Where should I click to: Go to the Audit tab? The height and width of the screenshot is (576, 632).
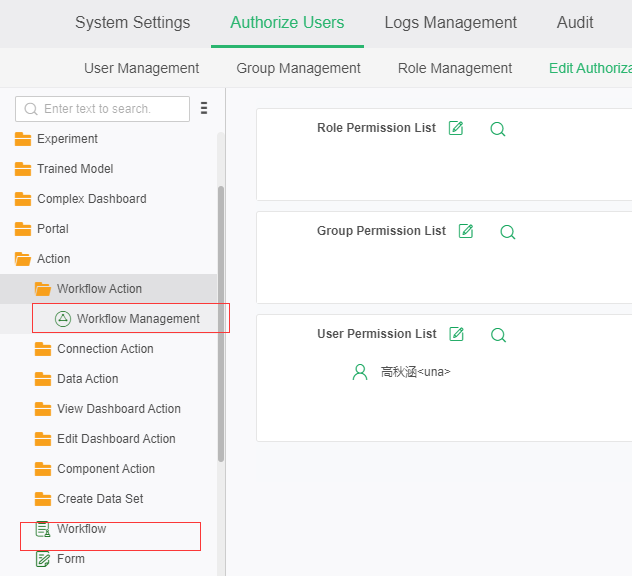[575, 22]
